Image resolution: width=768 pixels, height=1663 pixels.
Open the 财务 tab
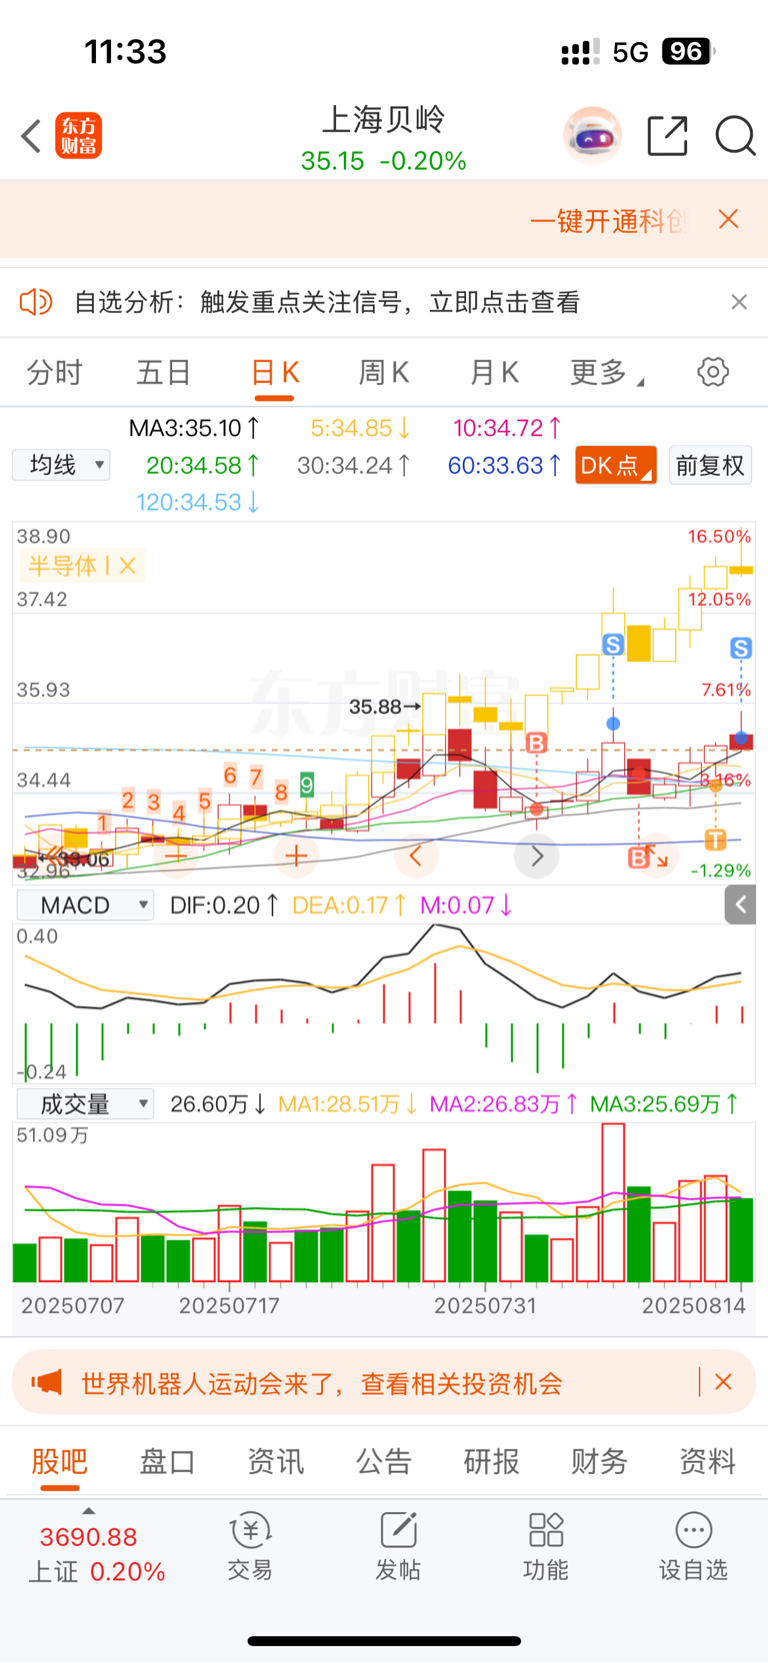tap(599, 1462)
